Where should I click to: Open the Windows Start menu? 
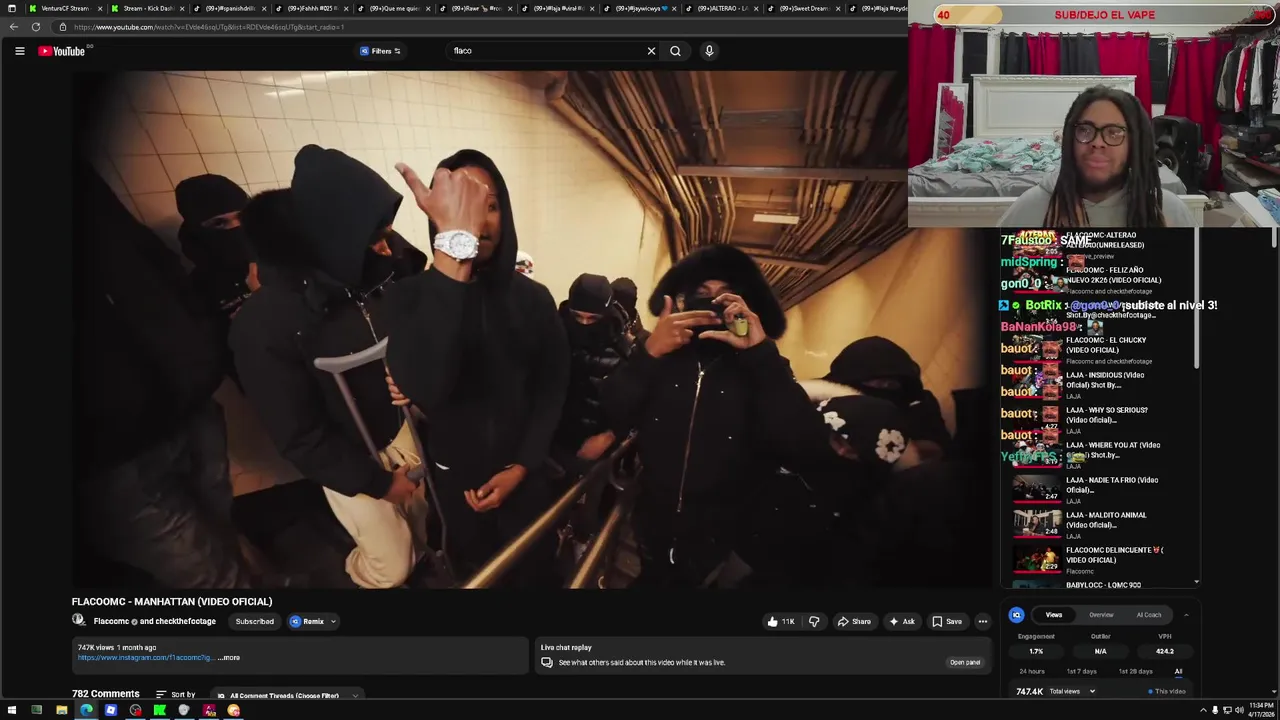click(12, 710)
